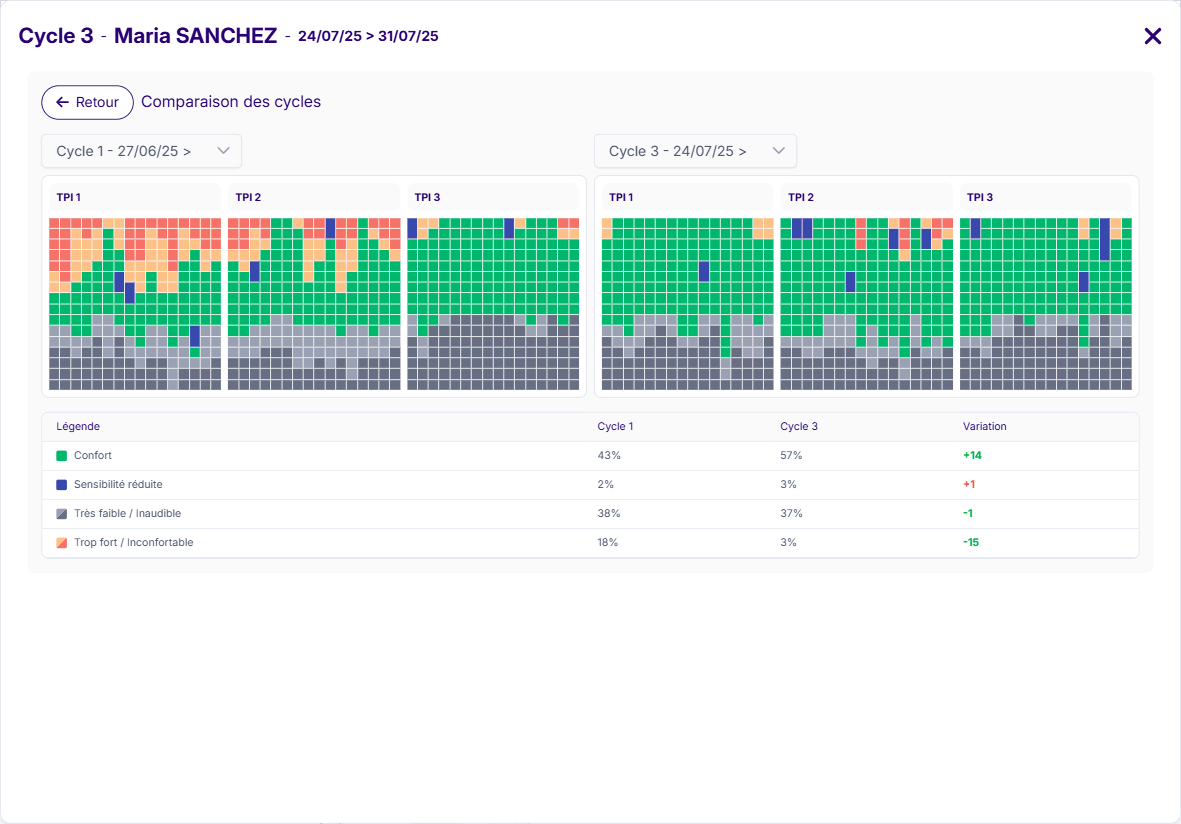
Task: Open the Cycle 1 - 27/06/25 dropdown
Action: point(141,151)
